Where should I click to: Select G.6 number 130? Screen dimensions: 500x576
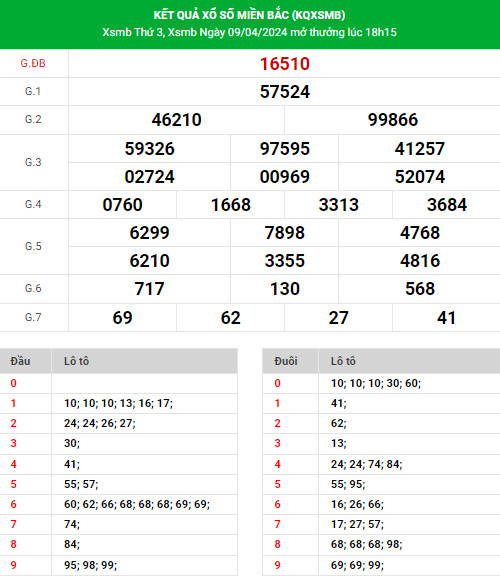pos(285,289)
